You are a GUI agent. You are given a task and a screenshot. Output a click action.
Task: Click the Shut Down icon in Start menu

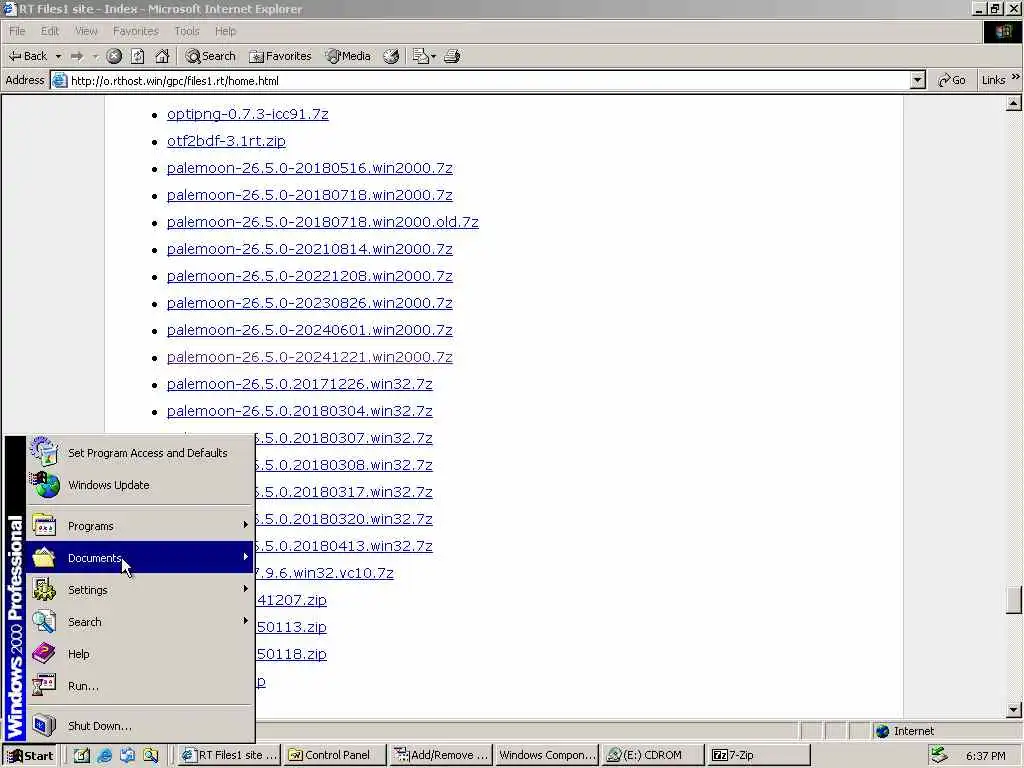(x=44, y=725)
